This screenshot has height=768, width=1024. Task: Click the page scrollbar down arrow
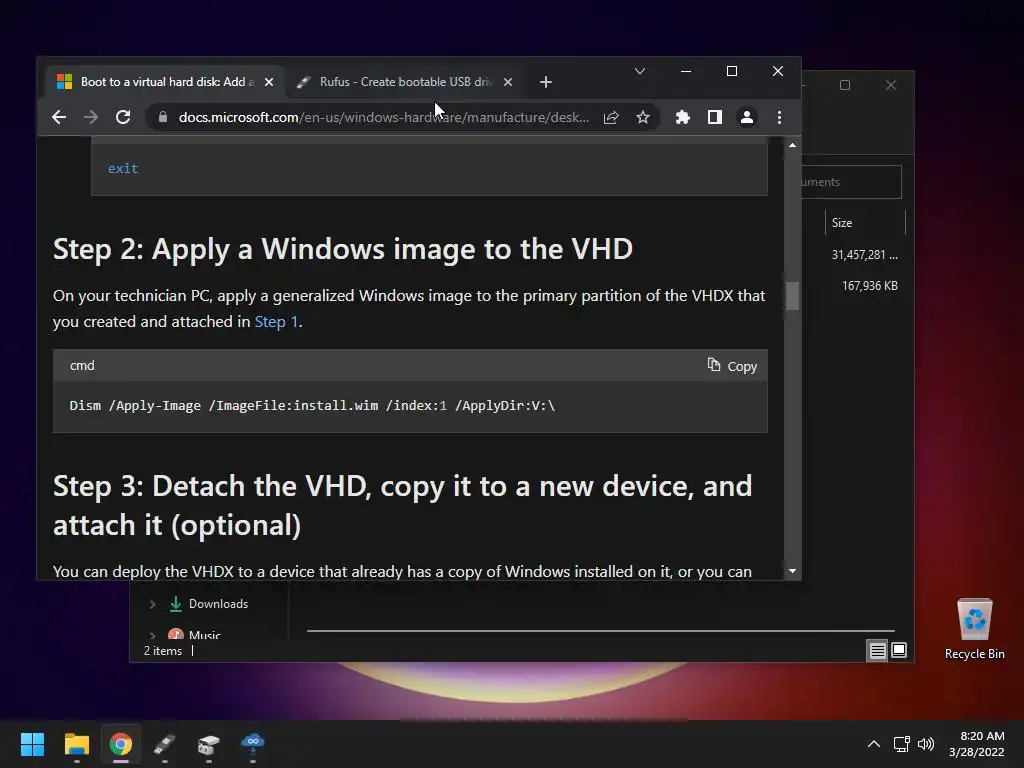tap(792, 571)
